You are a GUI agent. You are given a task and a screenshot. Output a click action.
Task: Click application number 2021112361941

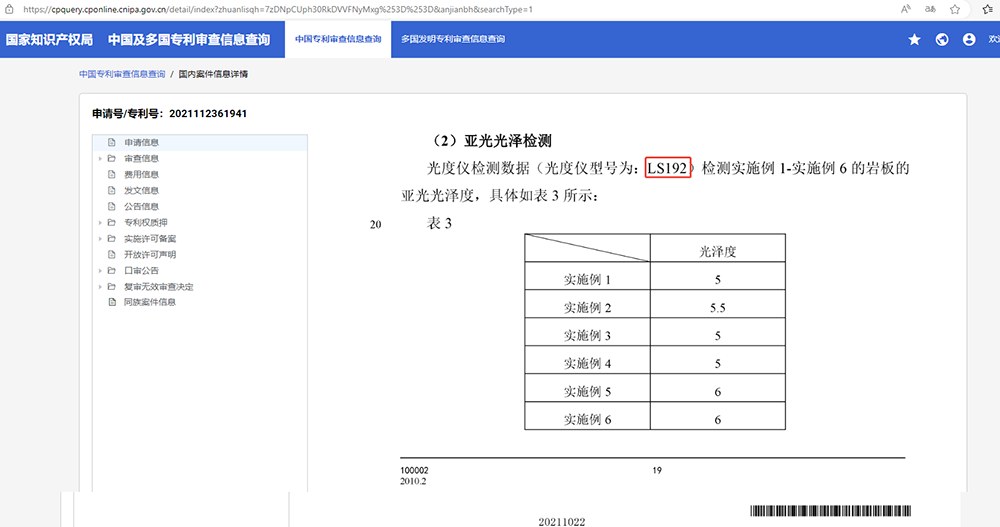coord(208,114)
